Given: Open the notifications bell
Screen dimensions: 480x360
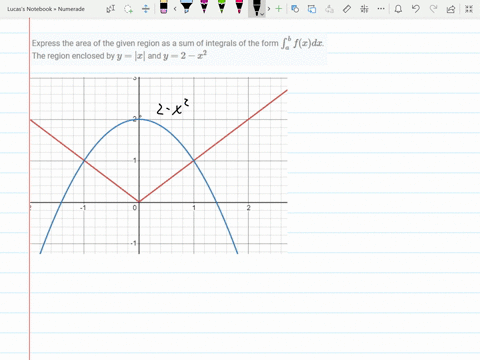Looking at the screenshot, I should pyautogui.click(x=398, y=9).
